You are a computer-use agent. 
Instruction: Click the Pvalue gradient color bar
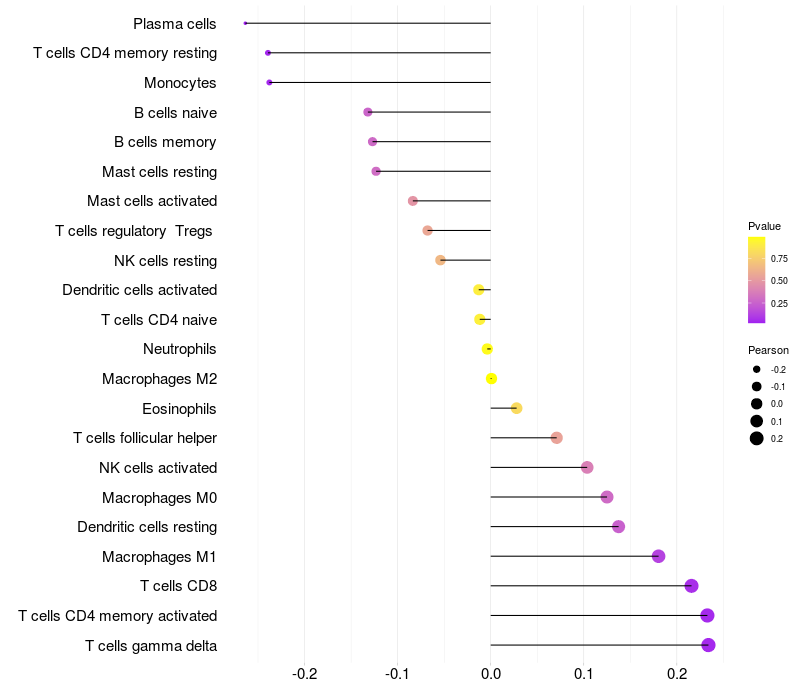coord(757,280)
